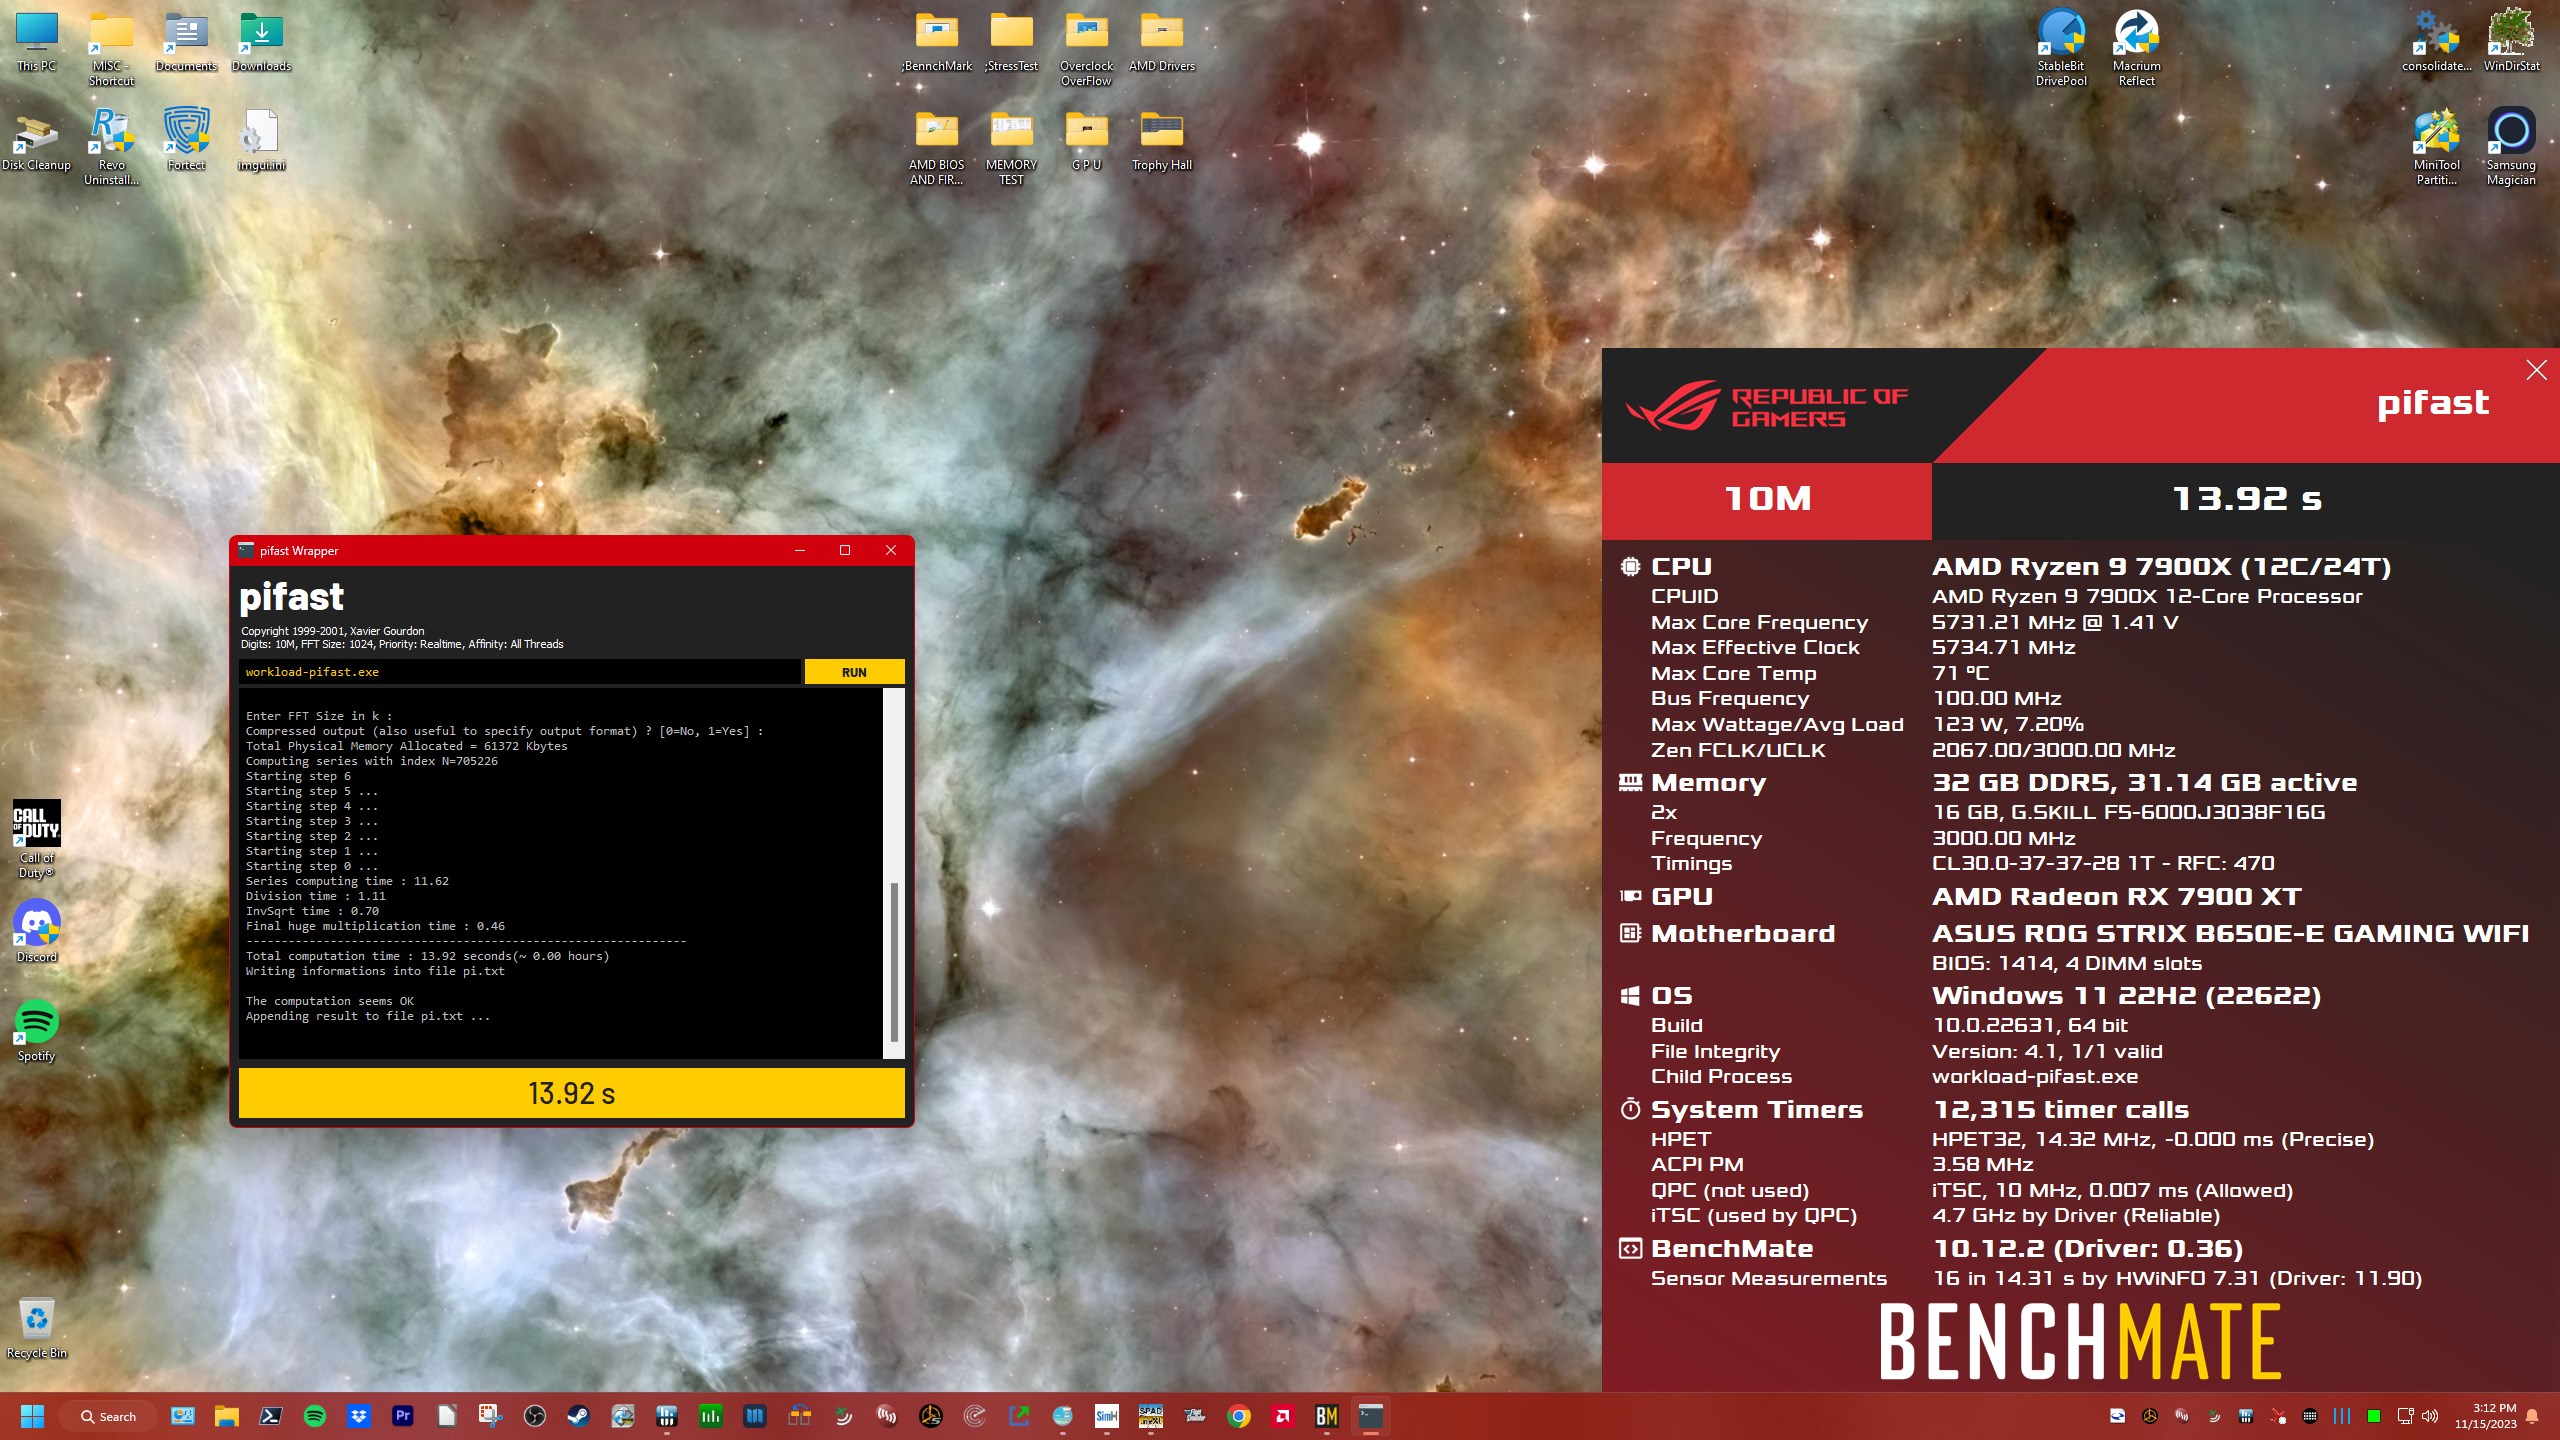
Task: Open Google Chrome from the taskbar
Action: pos(1239,1416)
